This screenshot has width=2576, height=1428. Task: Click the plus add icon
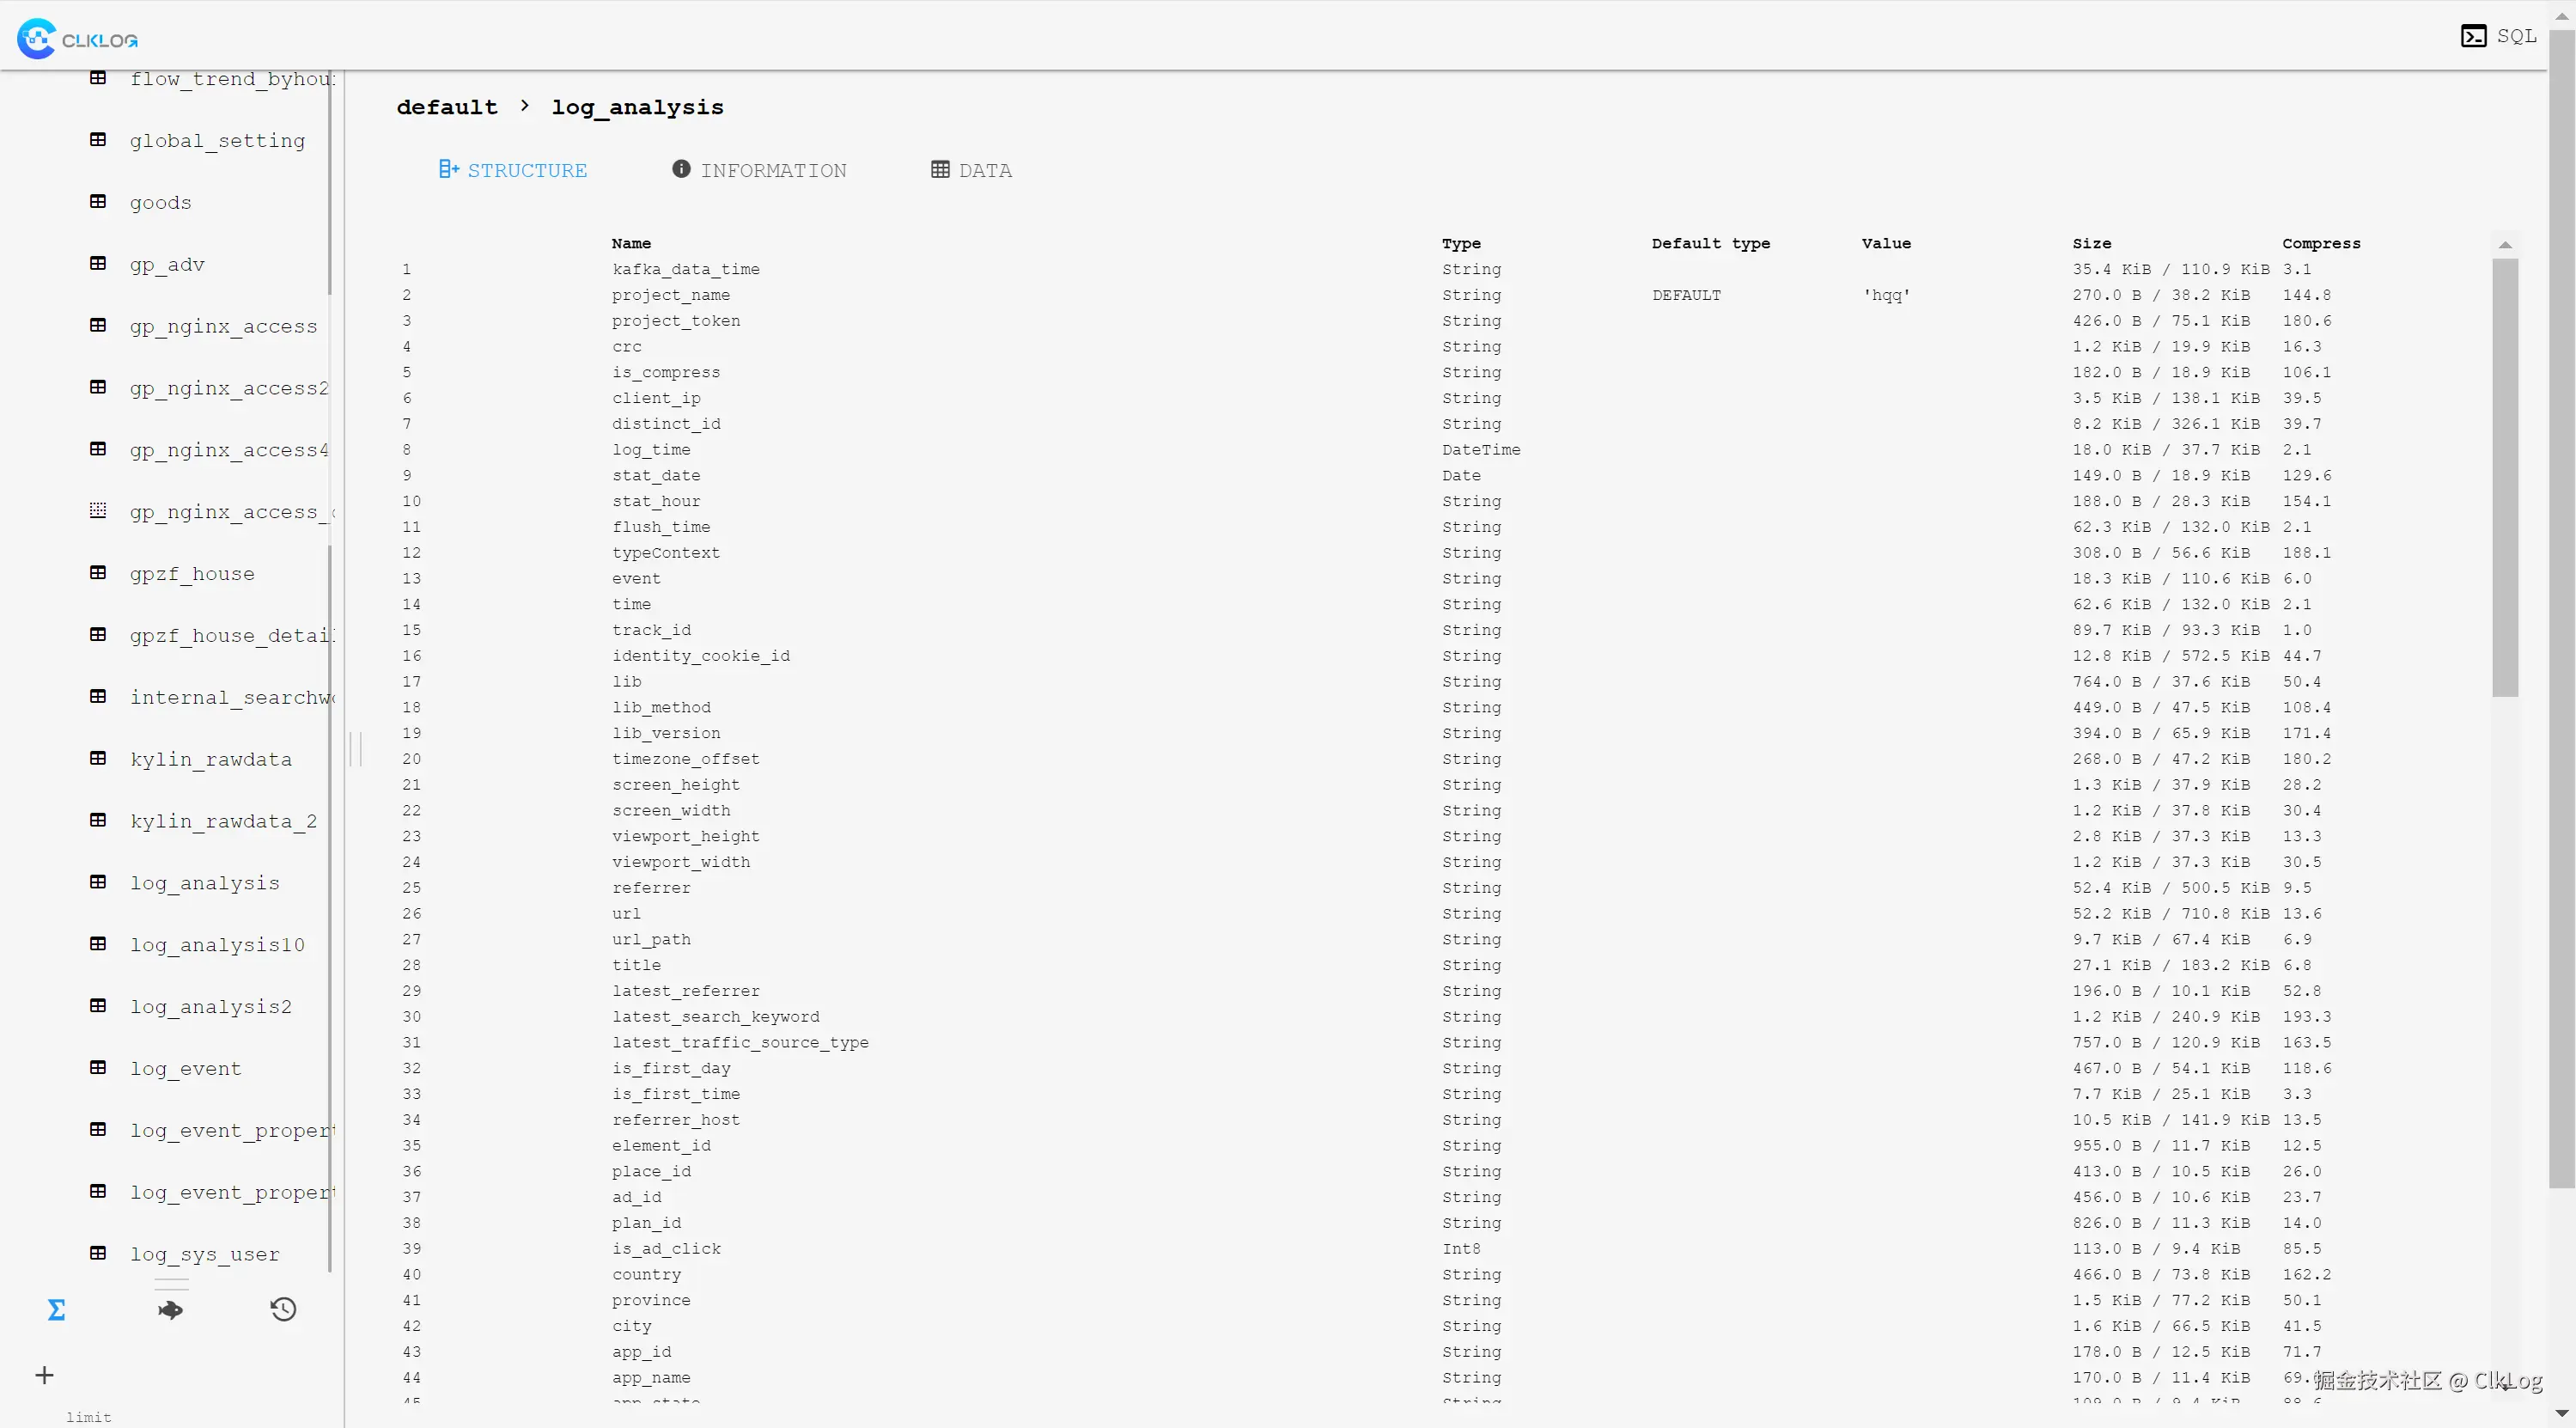(44, 1375)
